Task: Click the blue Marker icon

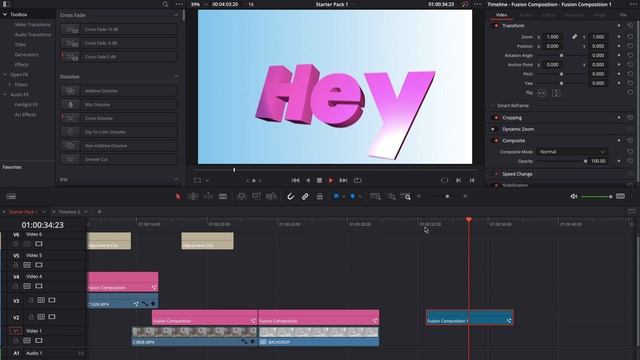Action: [x=353, y=196]
